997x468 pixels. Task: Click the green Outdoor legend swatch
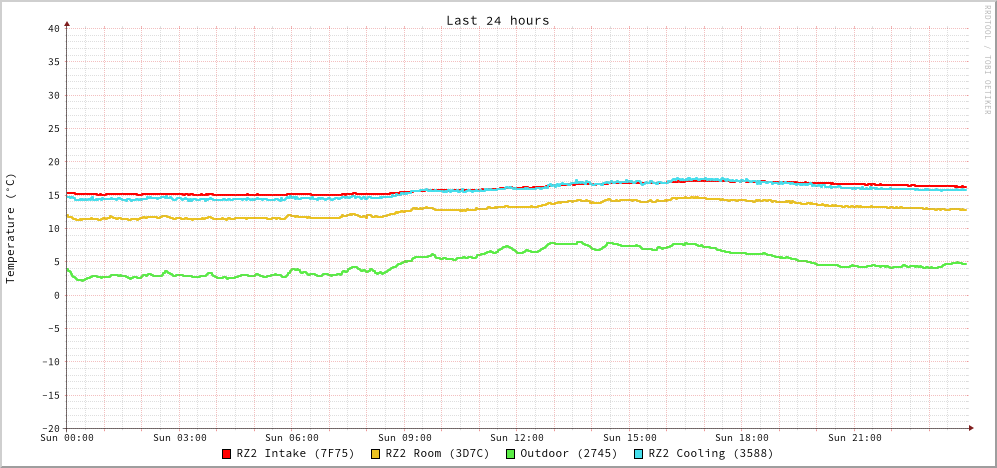click(510, 454)
